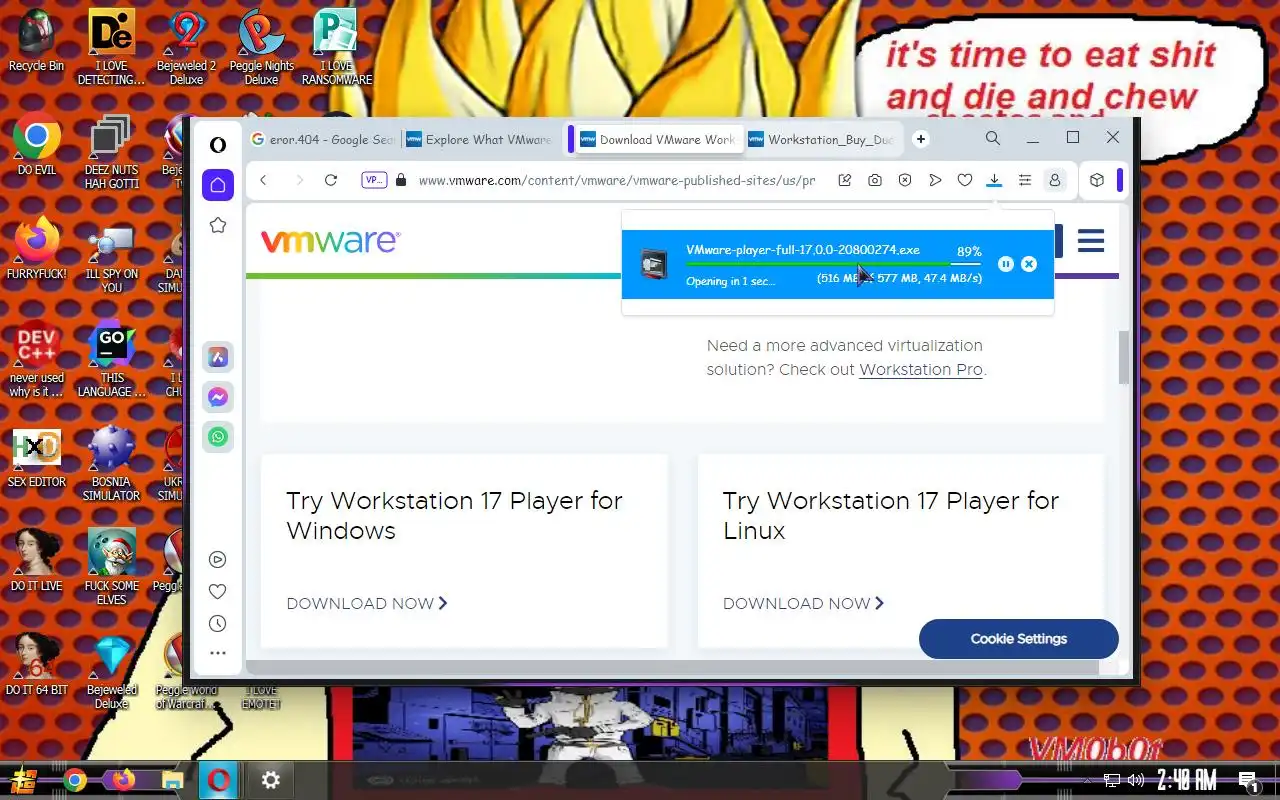Click the vmware logo on the page

click(x=331, y=241)
